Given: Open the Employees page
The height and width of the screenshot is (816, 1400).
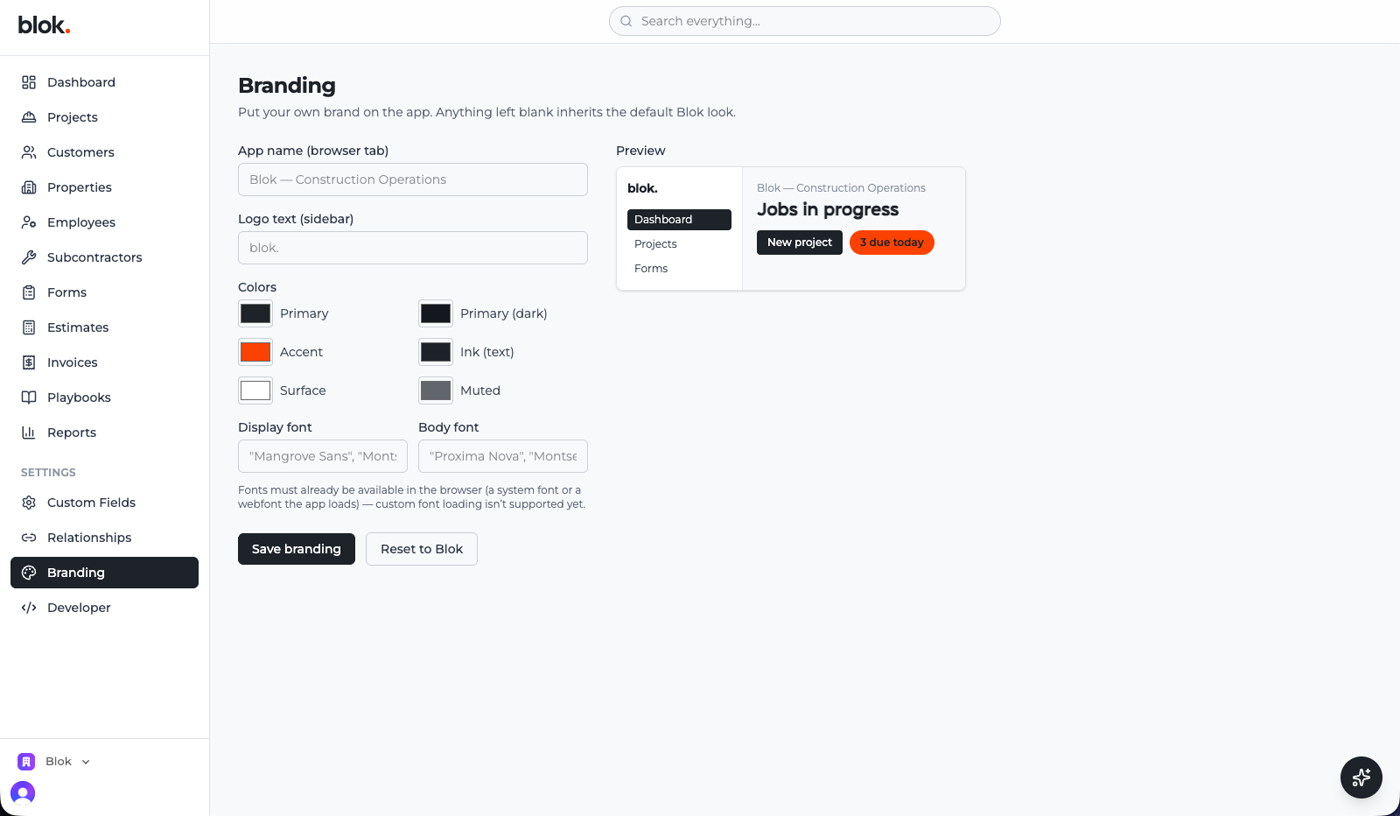Looking at the screenshot, I should click(x=104, y=222).
